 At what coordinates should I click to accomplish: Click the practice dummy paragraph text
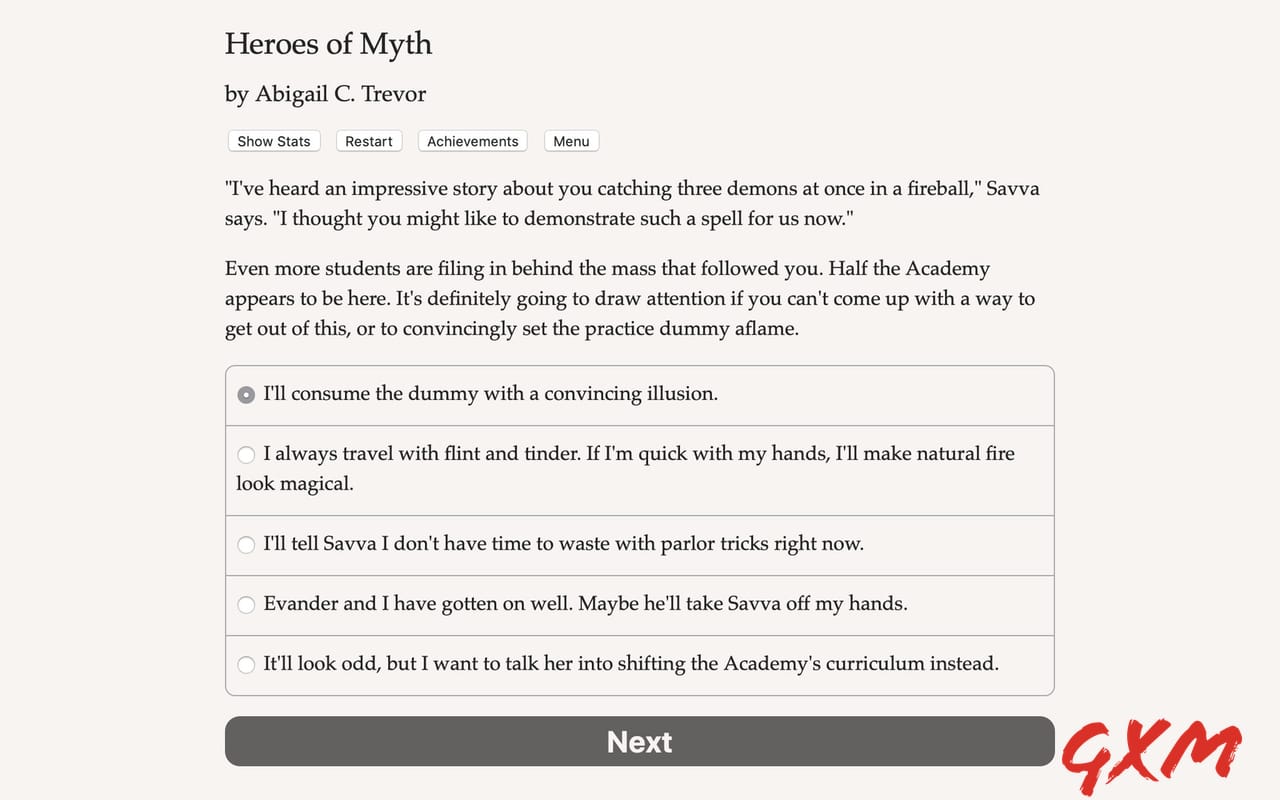630,298
